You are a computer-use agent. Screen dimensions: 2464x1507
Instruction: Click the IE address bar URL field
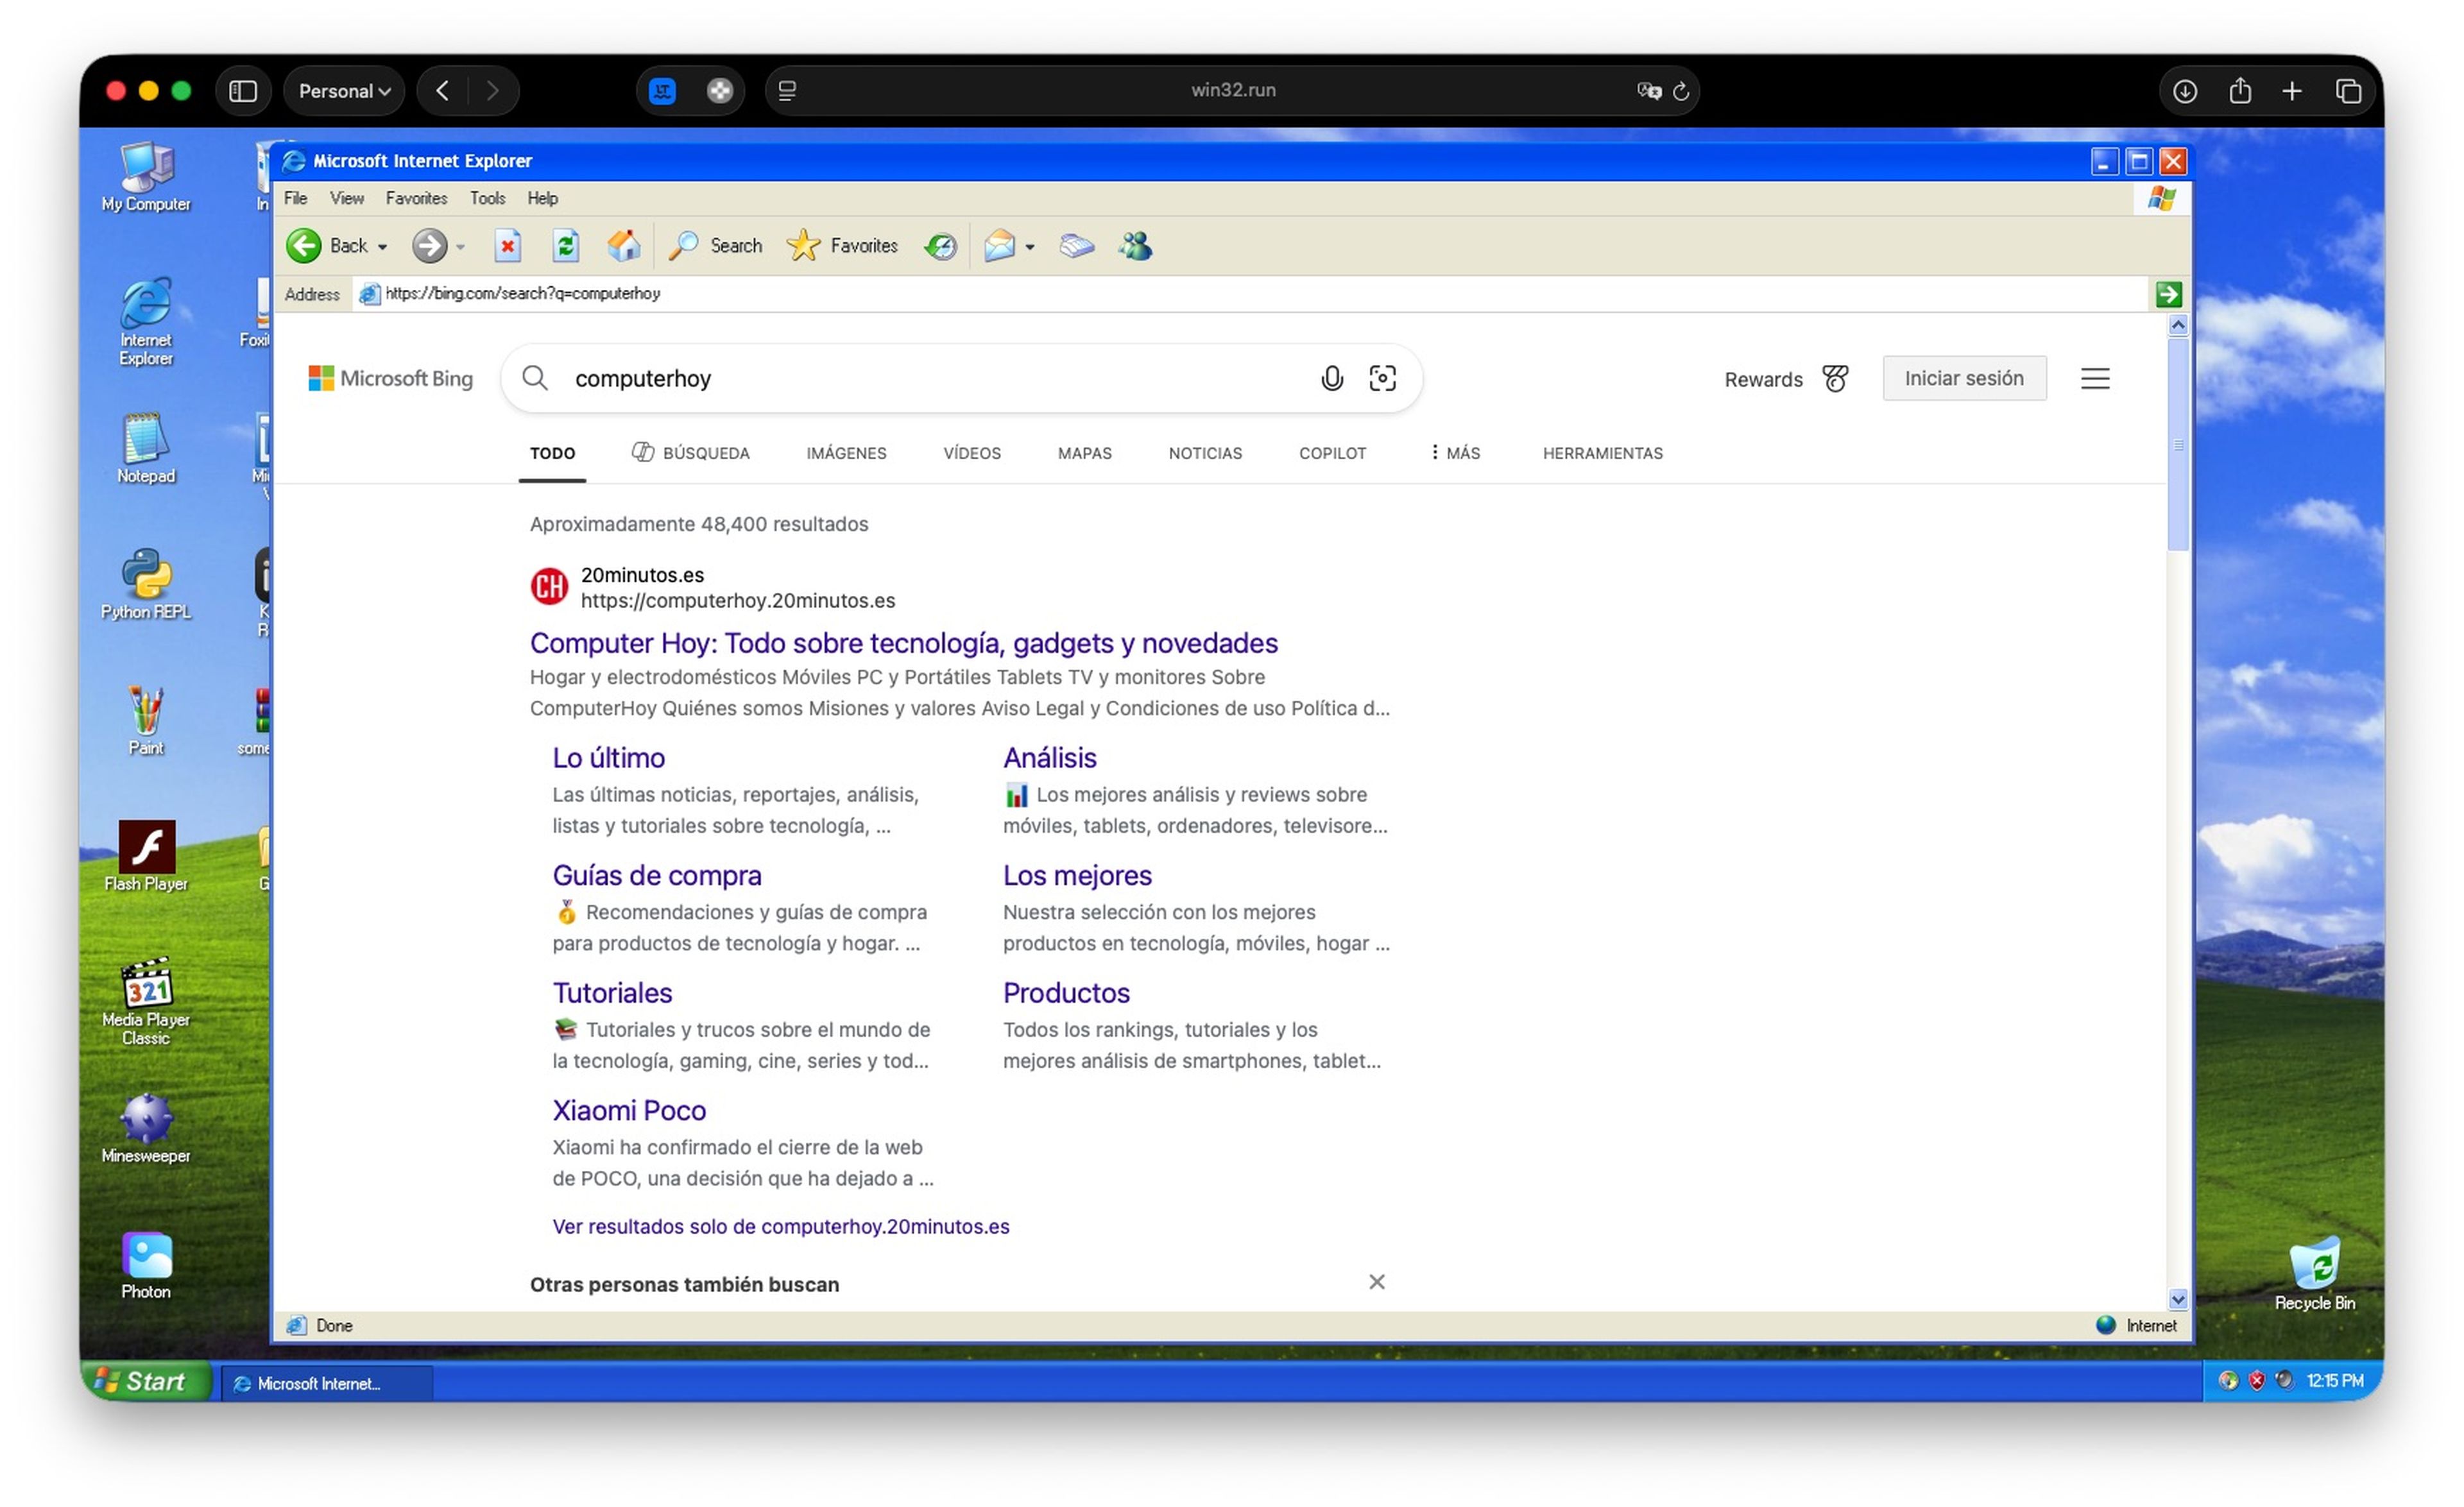pos(1250,294)
